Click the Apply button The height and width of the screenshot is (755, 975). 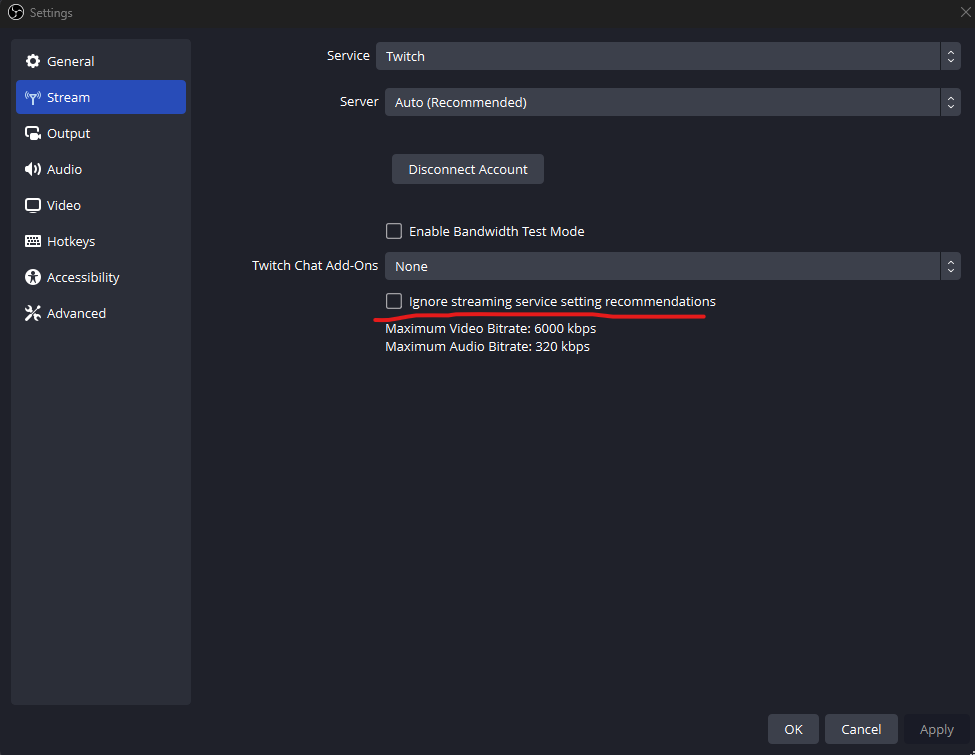pos(936,729)
